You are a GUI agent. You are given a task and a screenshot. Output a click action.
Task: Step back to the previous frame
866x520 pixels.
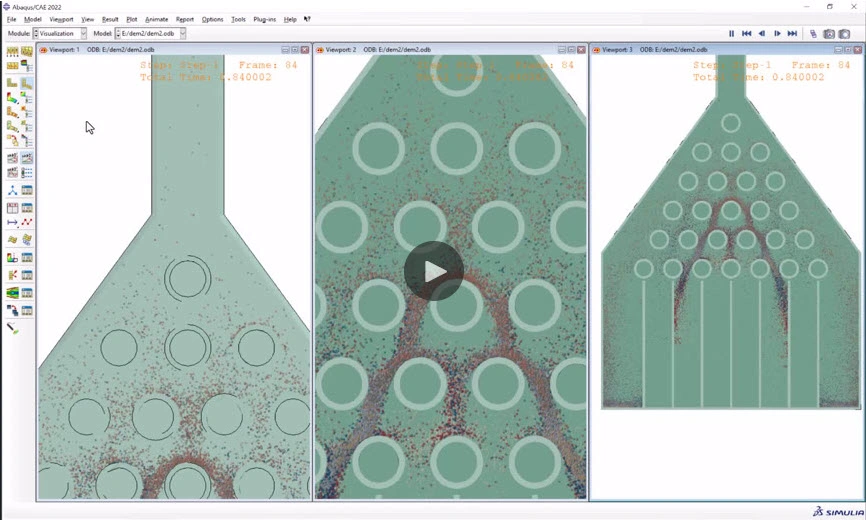coord(762,34)
